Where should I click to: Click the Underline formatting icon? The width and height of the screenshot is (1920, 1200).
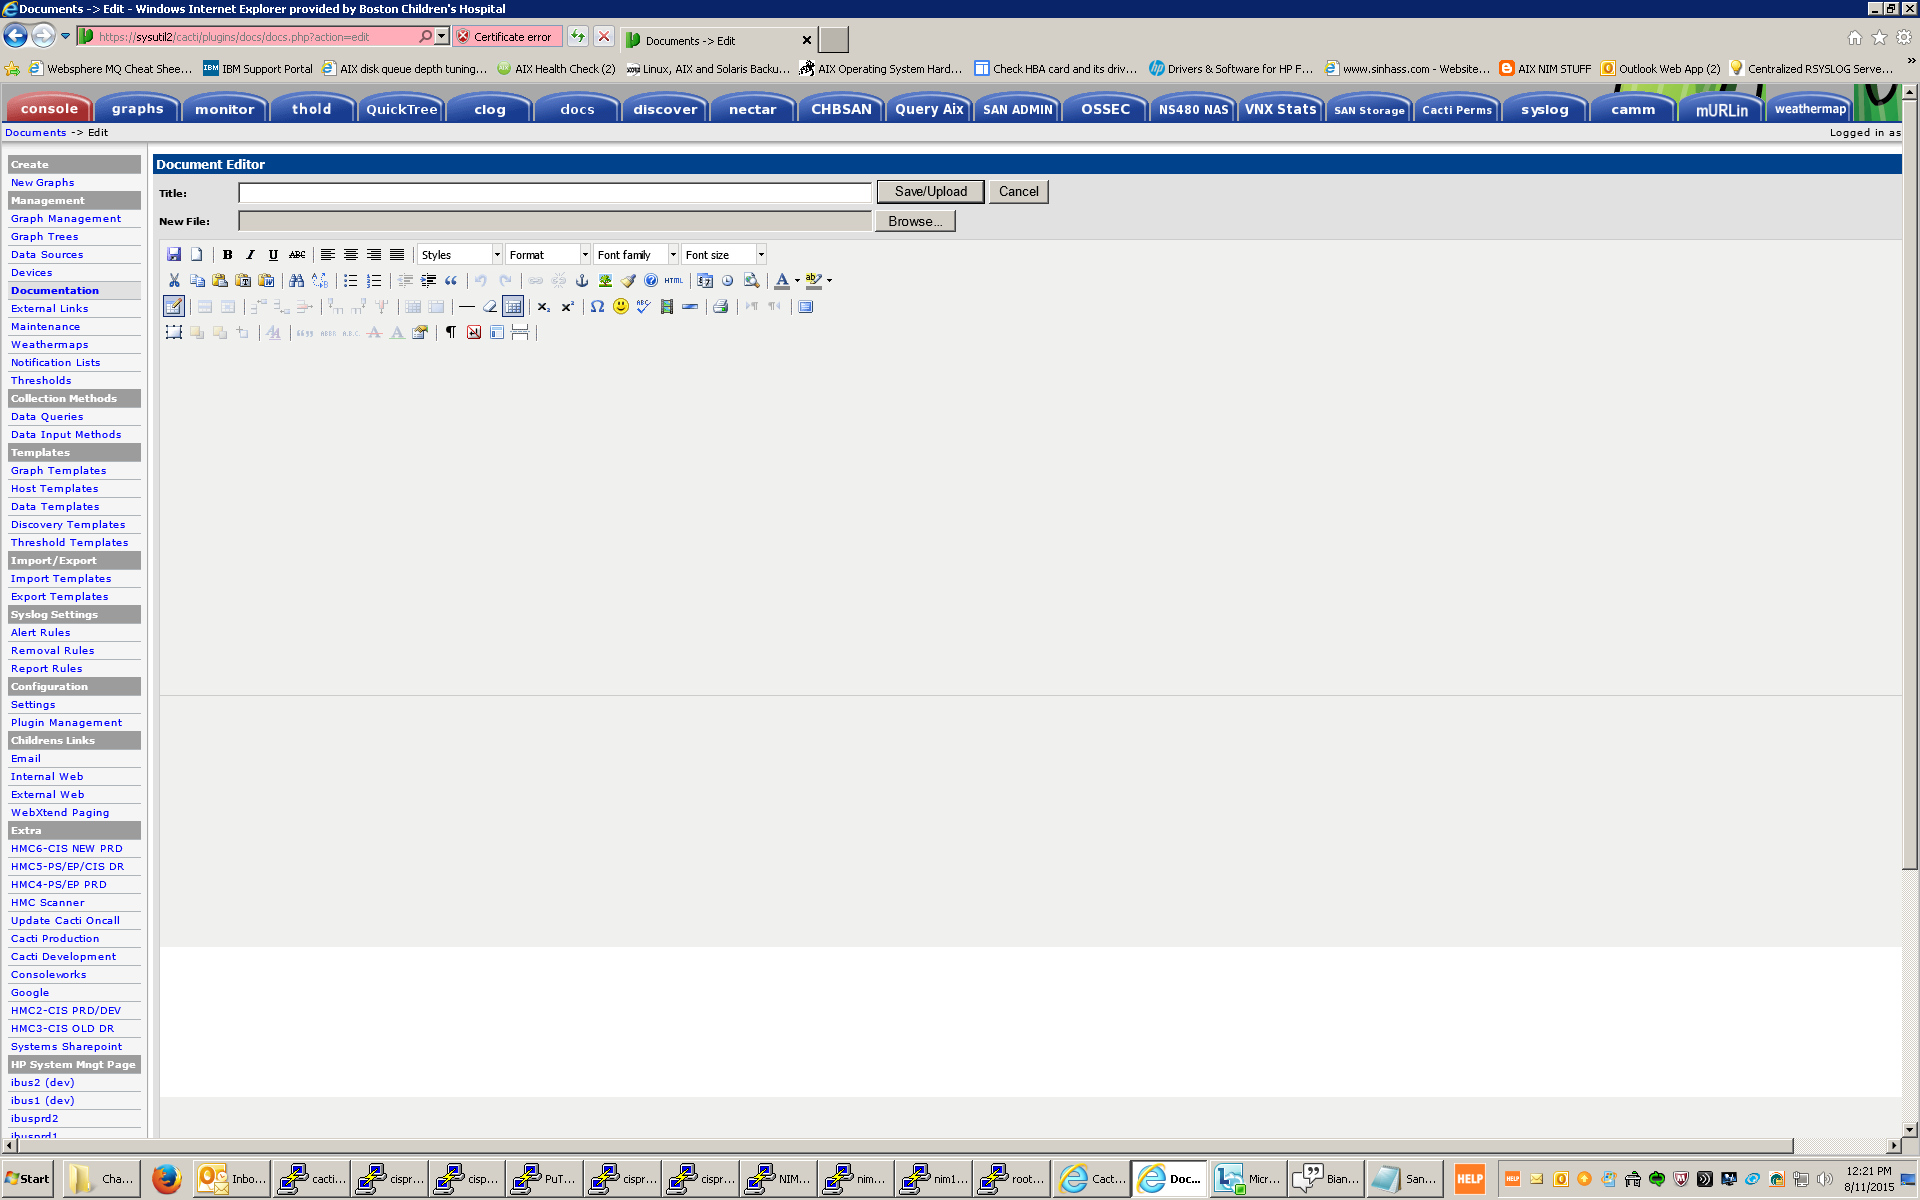(274, 254)
